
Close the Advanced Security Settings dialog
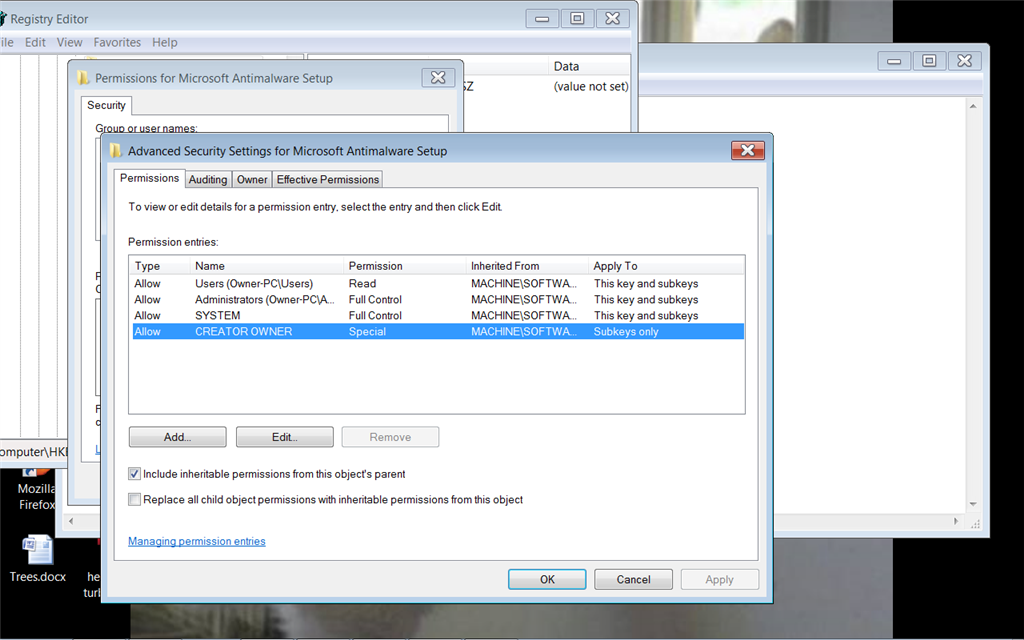[x=748, y=151]
